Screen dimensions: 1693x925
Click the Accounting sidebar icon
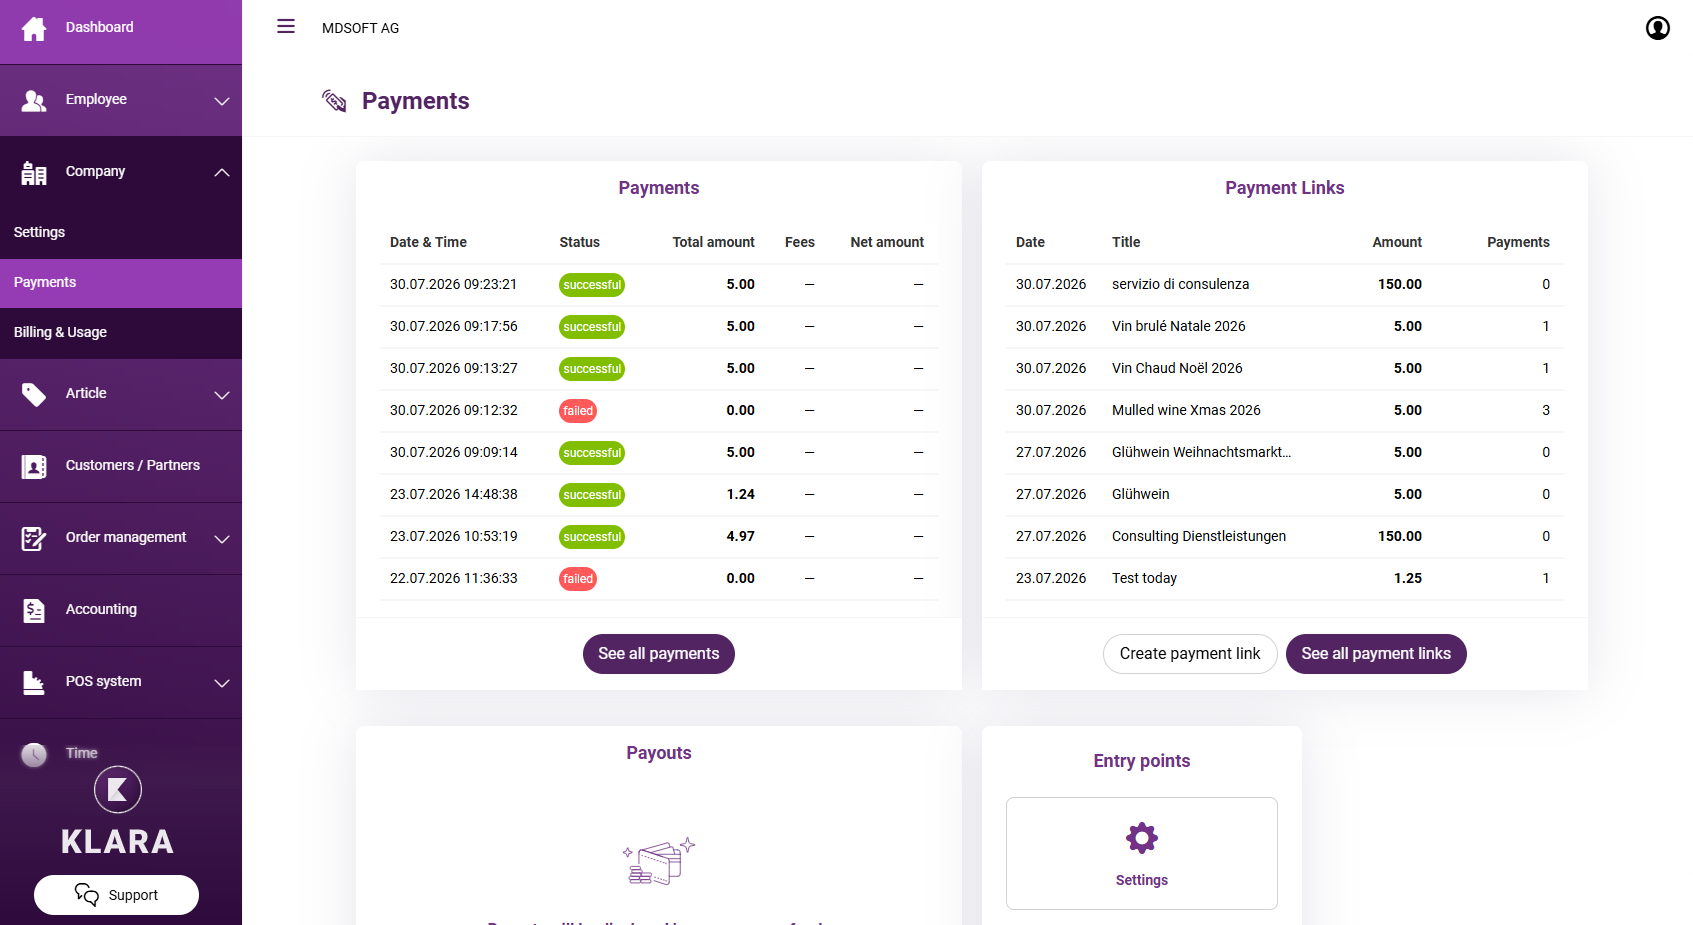point(34,610)
